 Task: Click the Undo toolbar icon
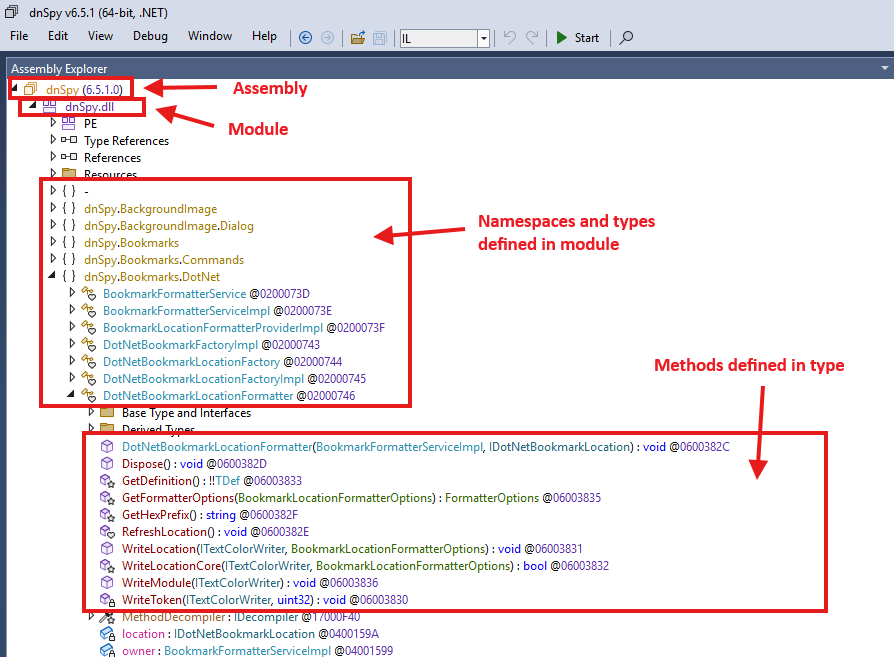click(509, 38)
